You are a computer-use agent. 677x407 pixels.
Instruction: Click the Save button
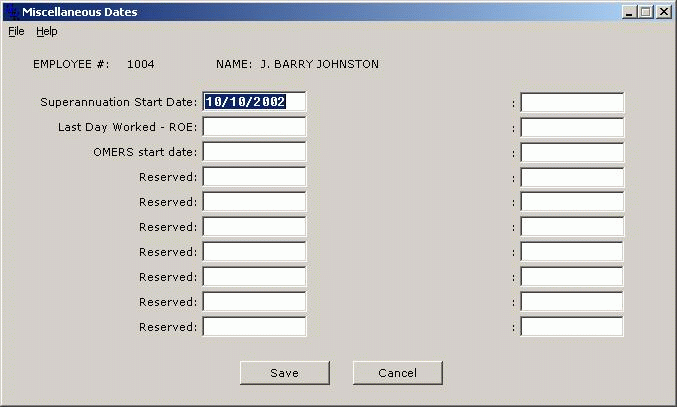click(x=284, y=373)
